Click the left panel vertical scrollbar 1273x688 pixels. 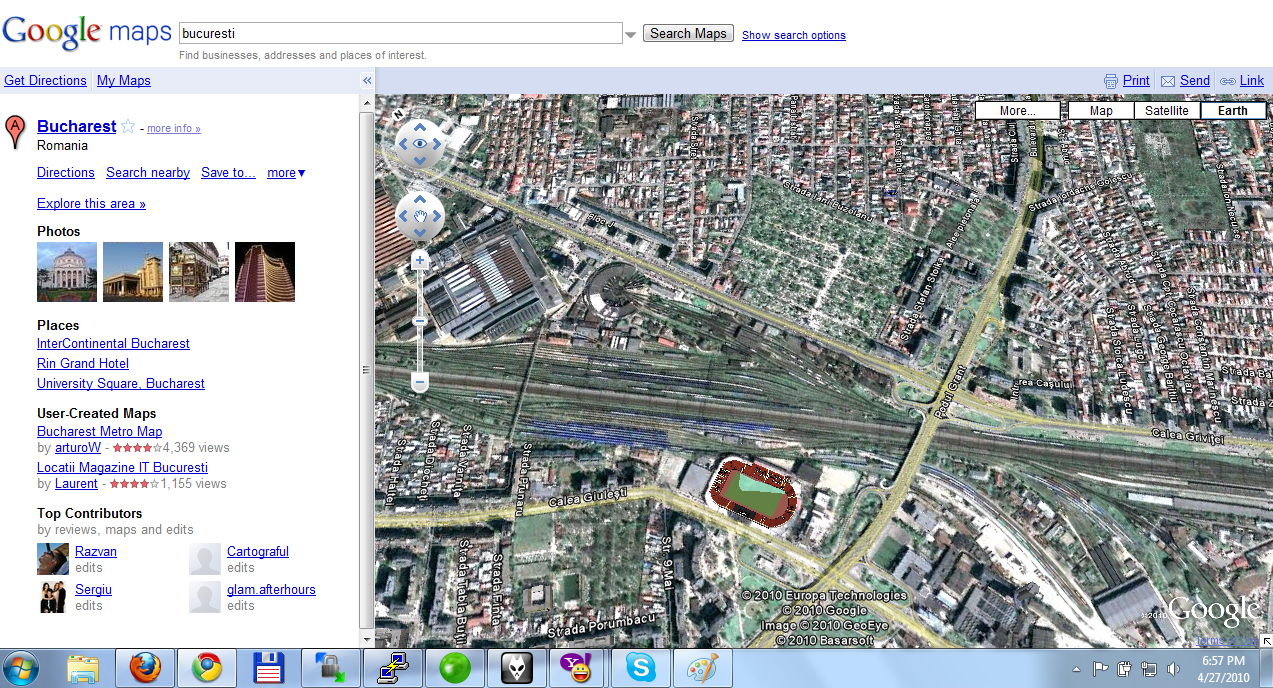[x=366, y=370]
